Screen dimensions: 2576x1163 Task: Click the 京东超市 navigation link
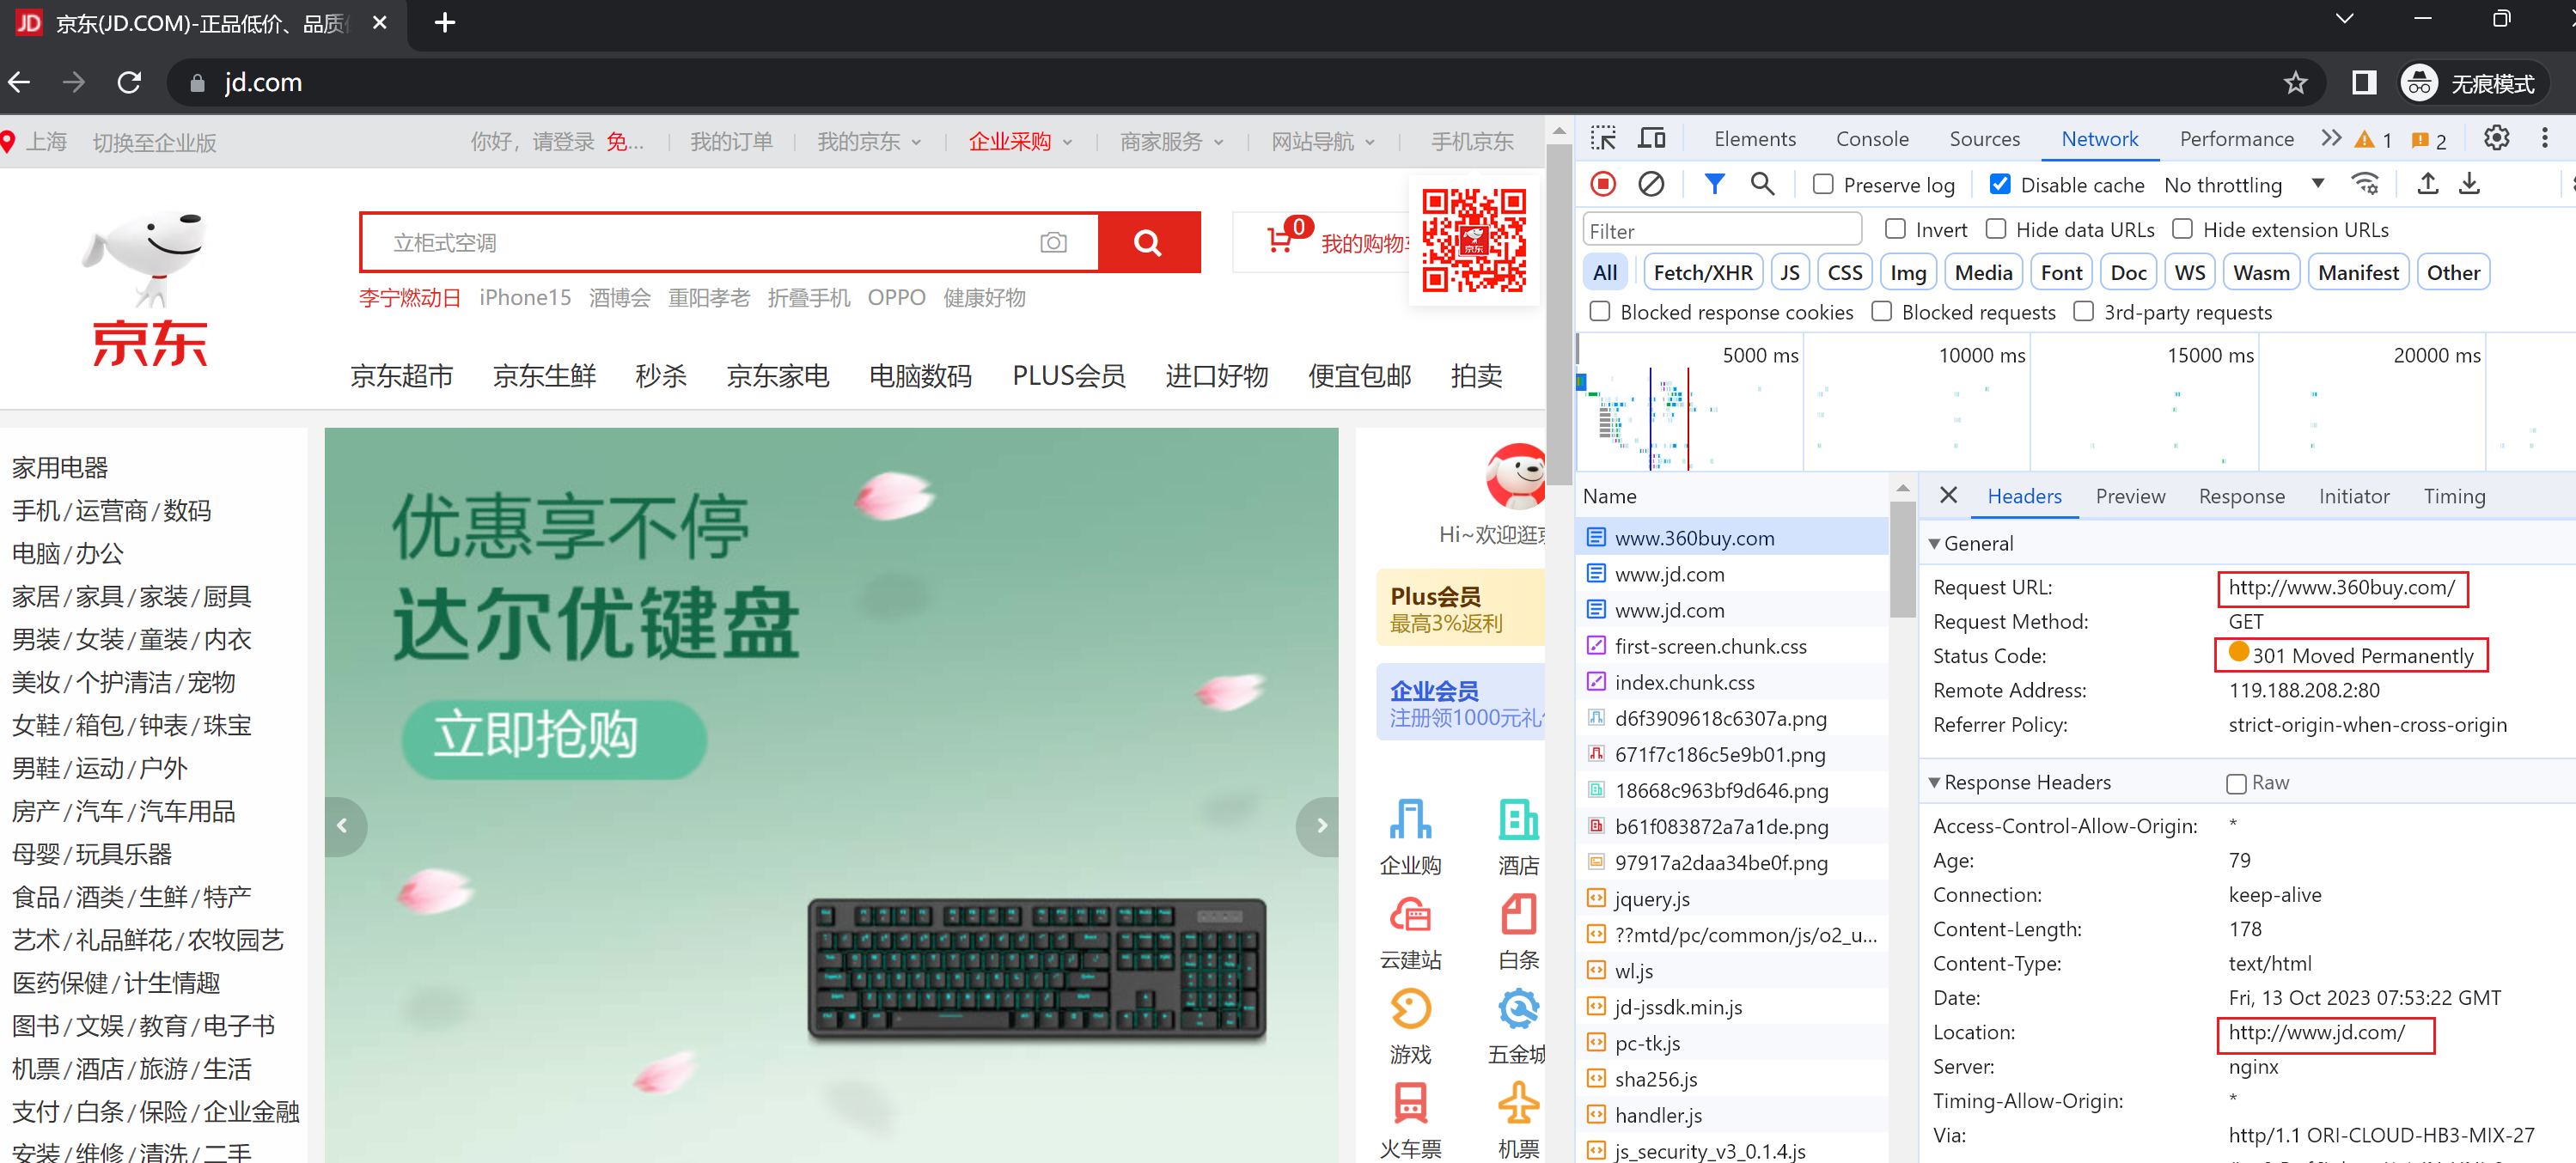(x=402, y=376)
